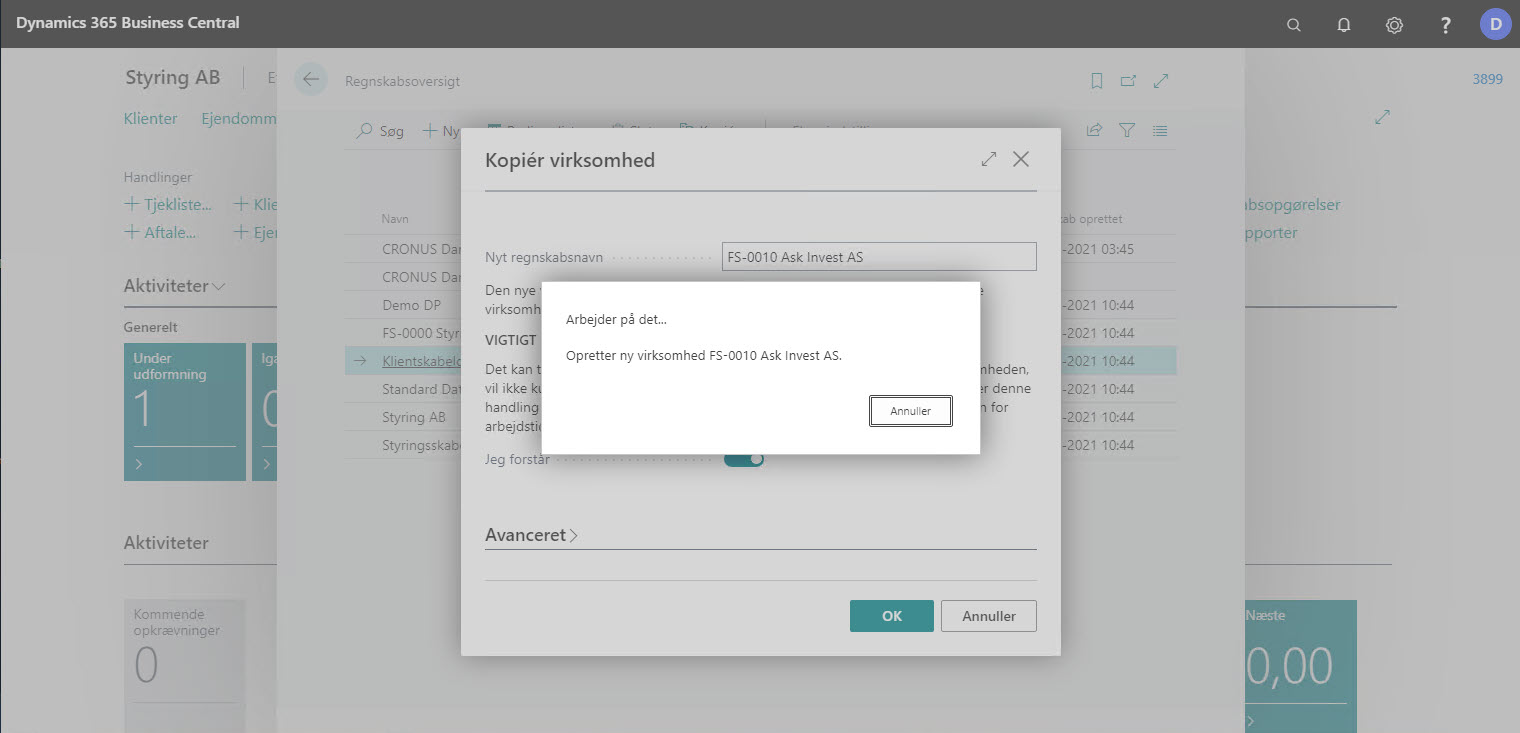Open Regnskabsoversigt page in new window
This screenshot has height=733, width=1520.
(x=1128, y=81)
